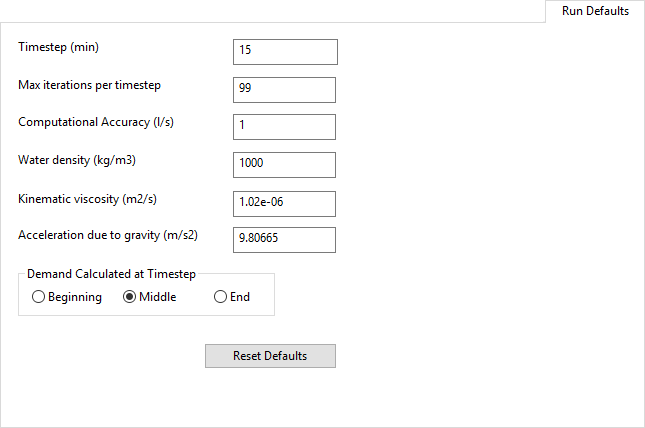Select the Kinematic viscosity value field
The width and height of the screenshot is (645, 428).
click(x=284, y=203)
